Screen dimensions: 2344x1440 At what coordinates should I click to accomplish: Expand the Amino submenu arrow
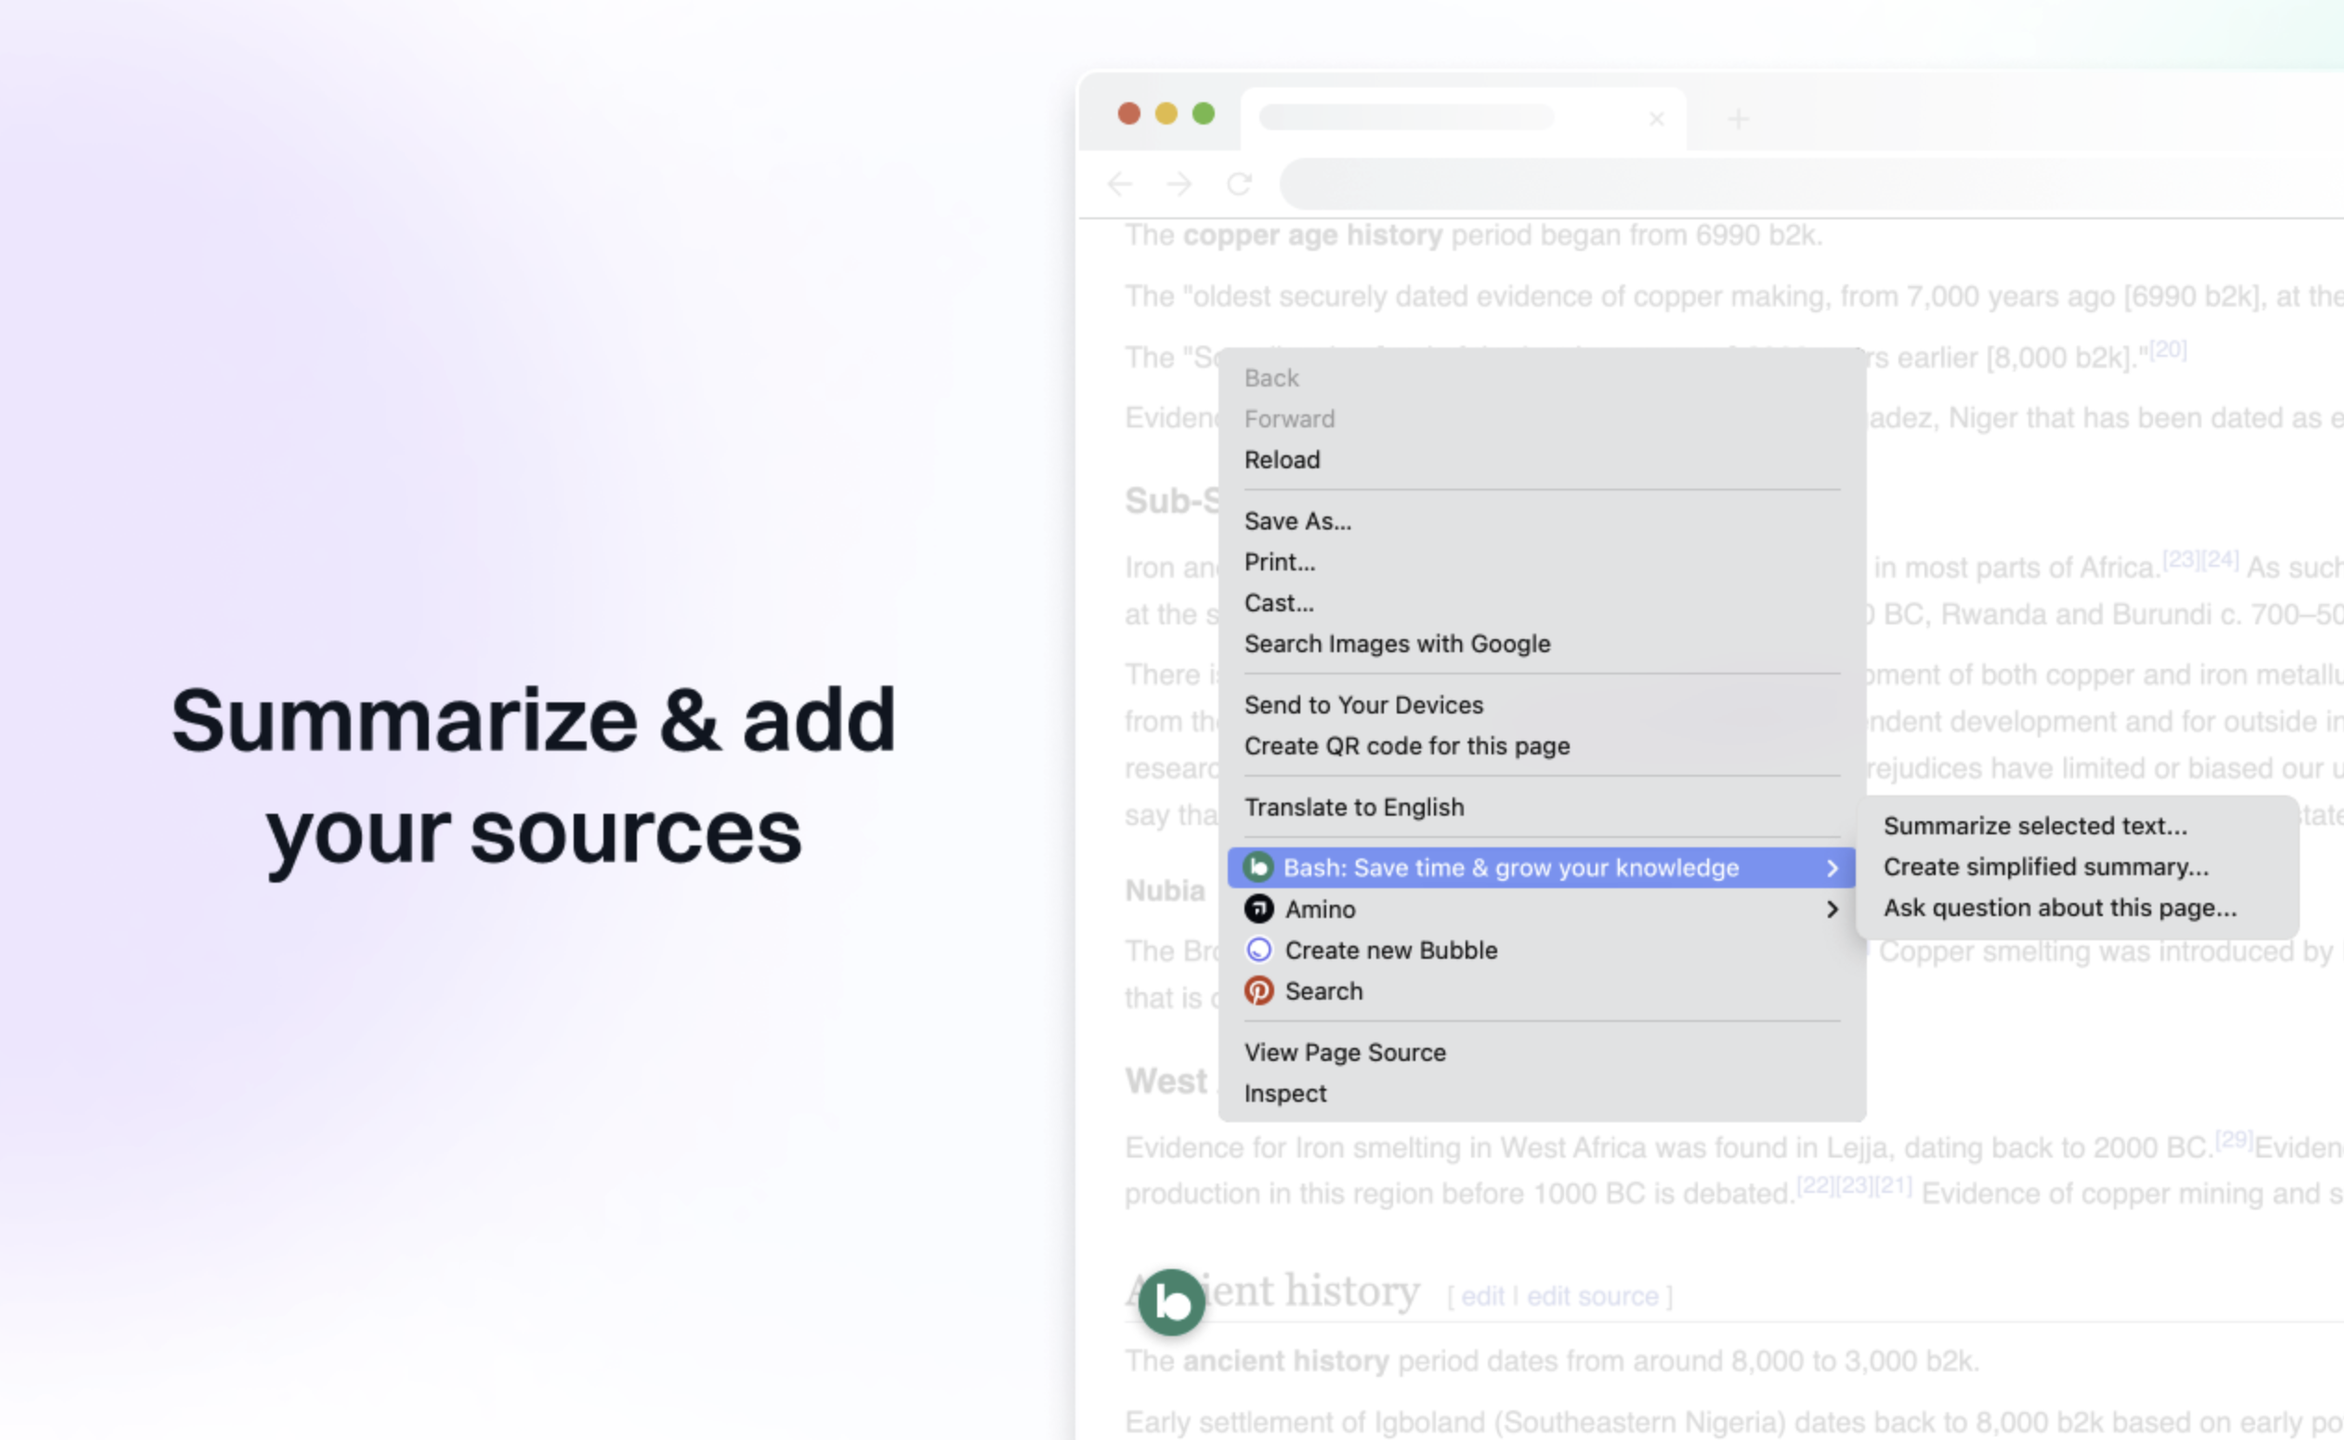click(x=1831, y=909)
